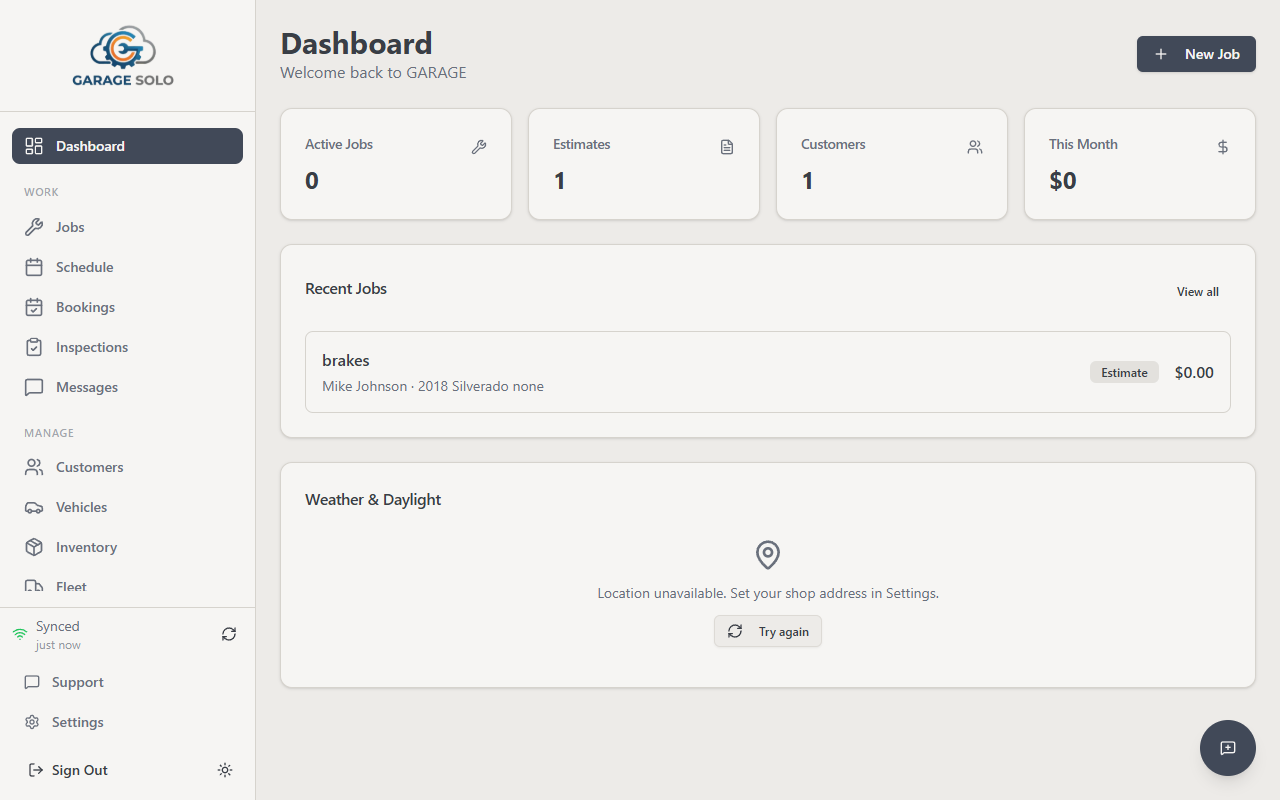Click the Settings gear icon
This screenshot has width=1280, height=800.
coord(32,722)
